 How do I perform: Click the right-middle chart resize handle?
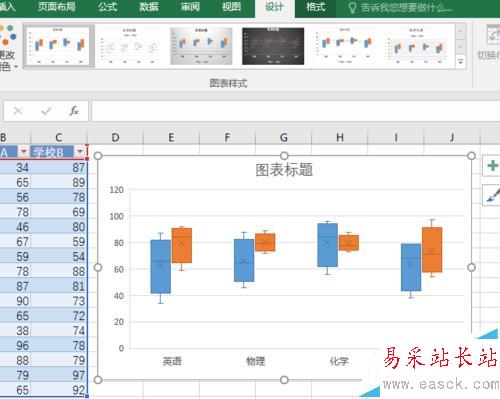(471, 267)
